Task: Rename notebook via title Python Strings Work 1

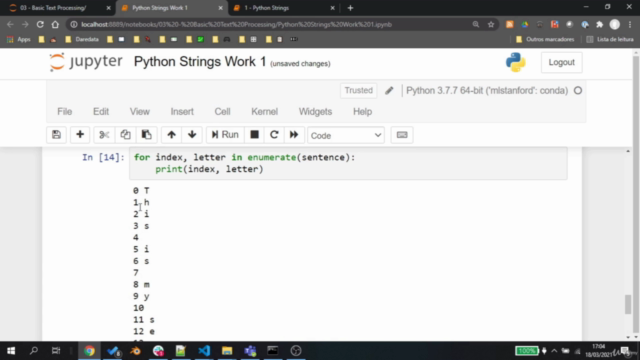Action: click(x=200, y=62)
